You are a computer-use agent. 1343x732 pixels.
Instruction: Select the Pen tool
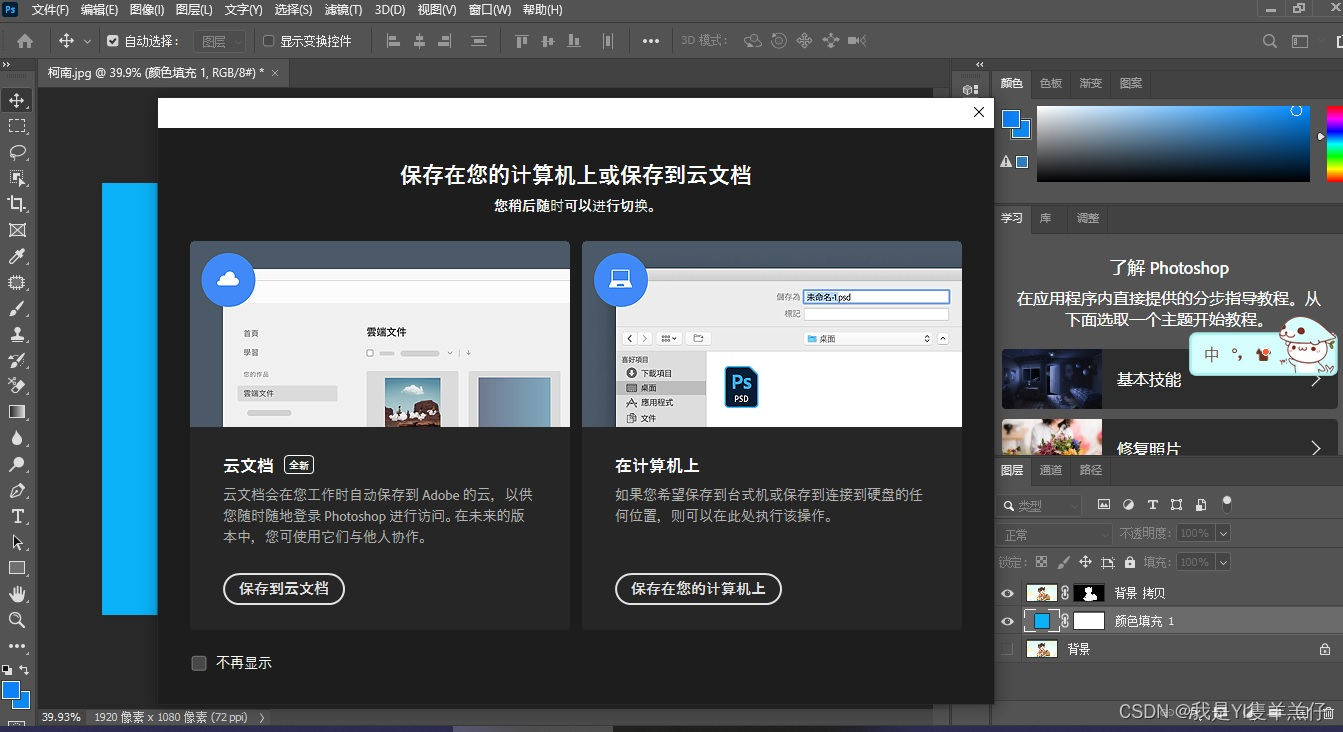pos(17,490)
